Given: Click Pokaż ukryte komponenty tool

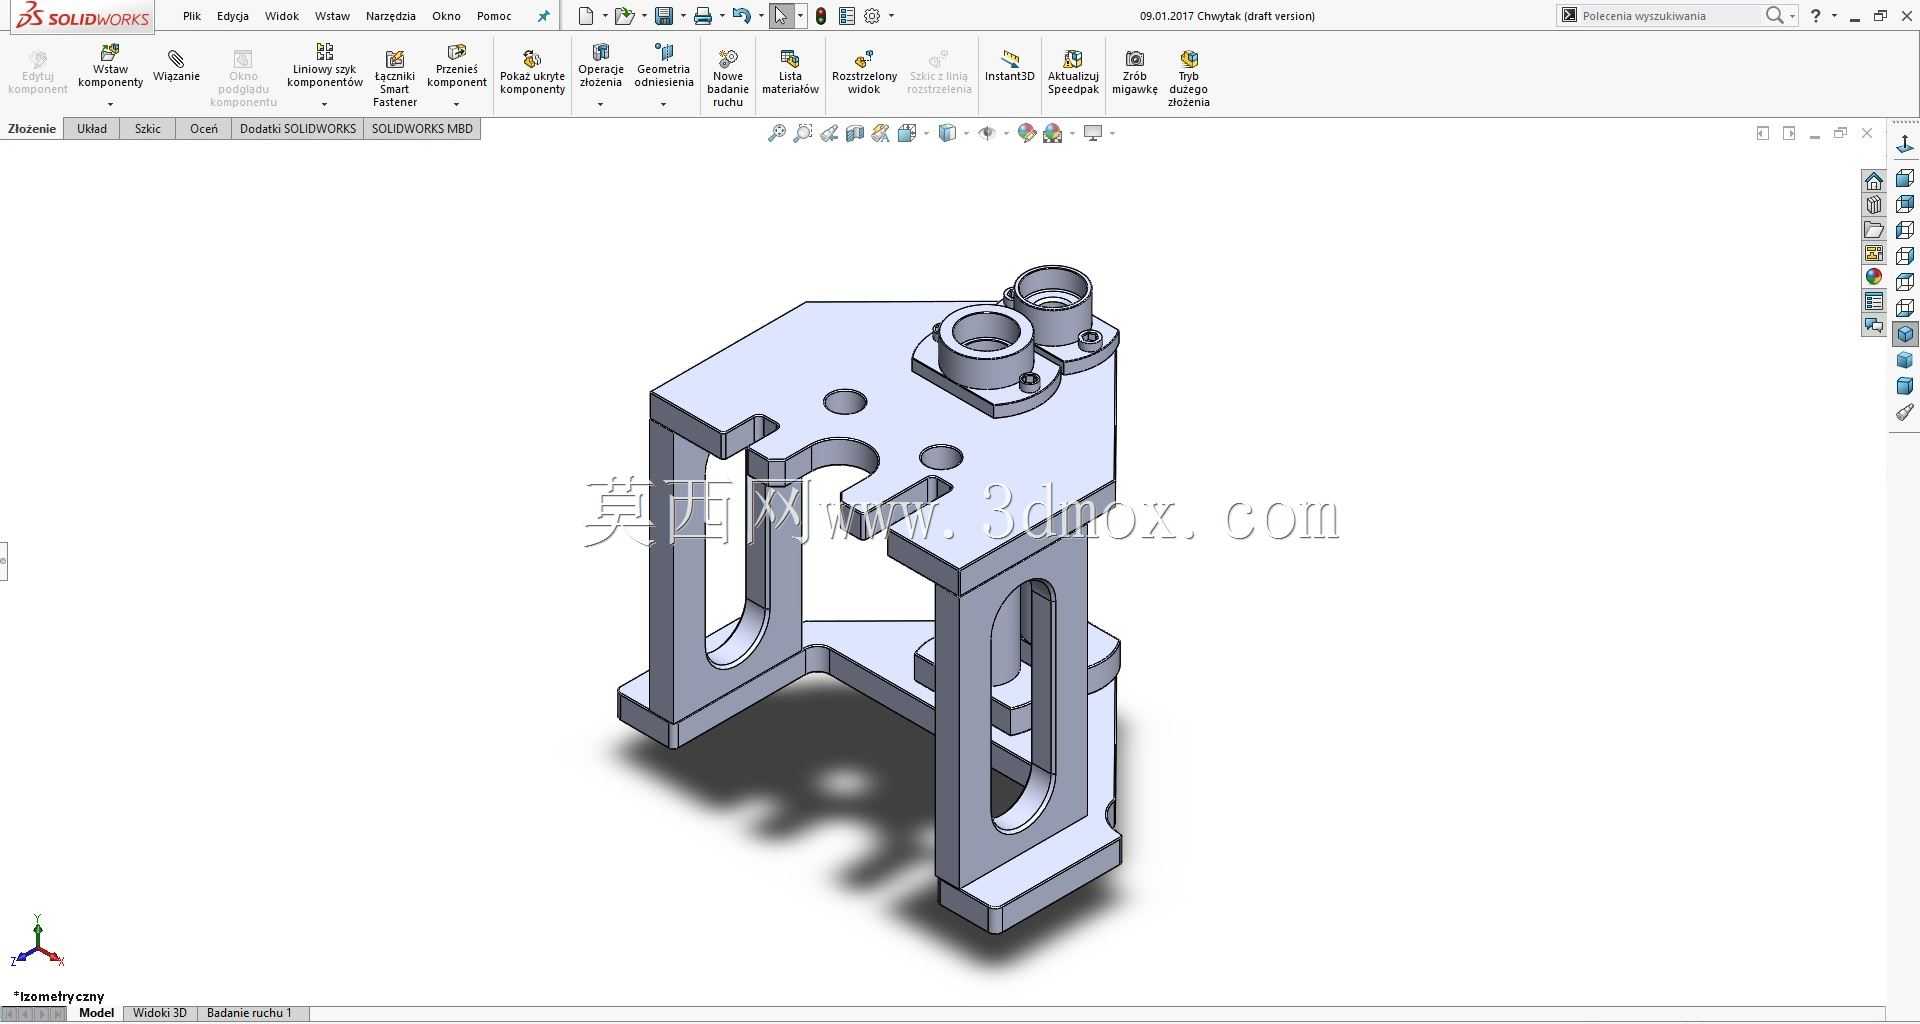Looking at the screenshot, I should point(533,72).
